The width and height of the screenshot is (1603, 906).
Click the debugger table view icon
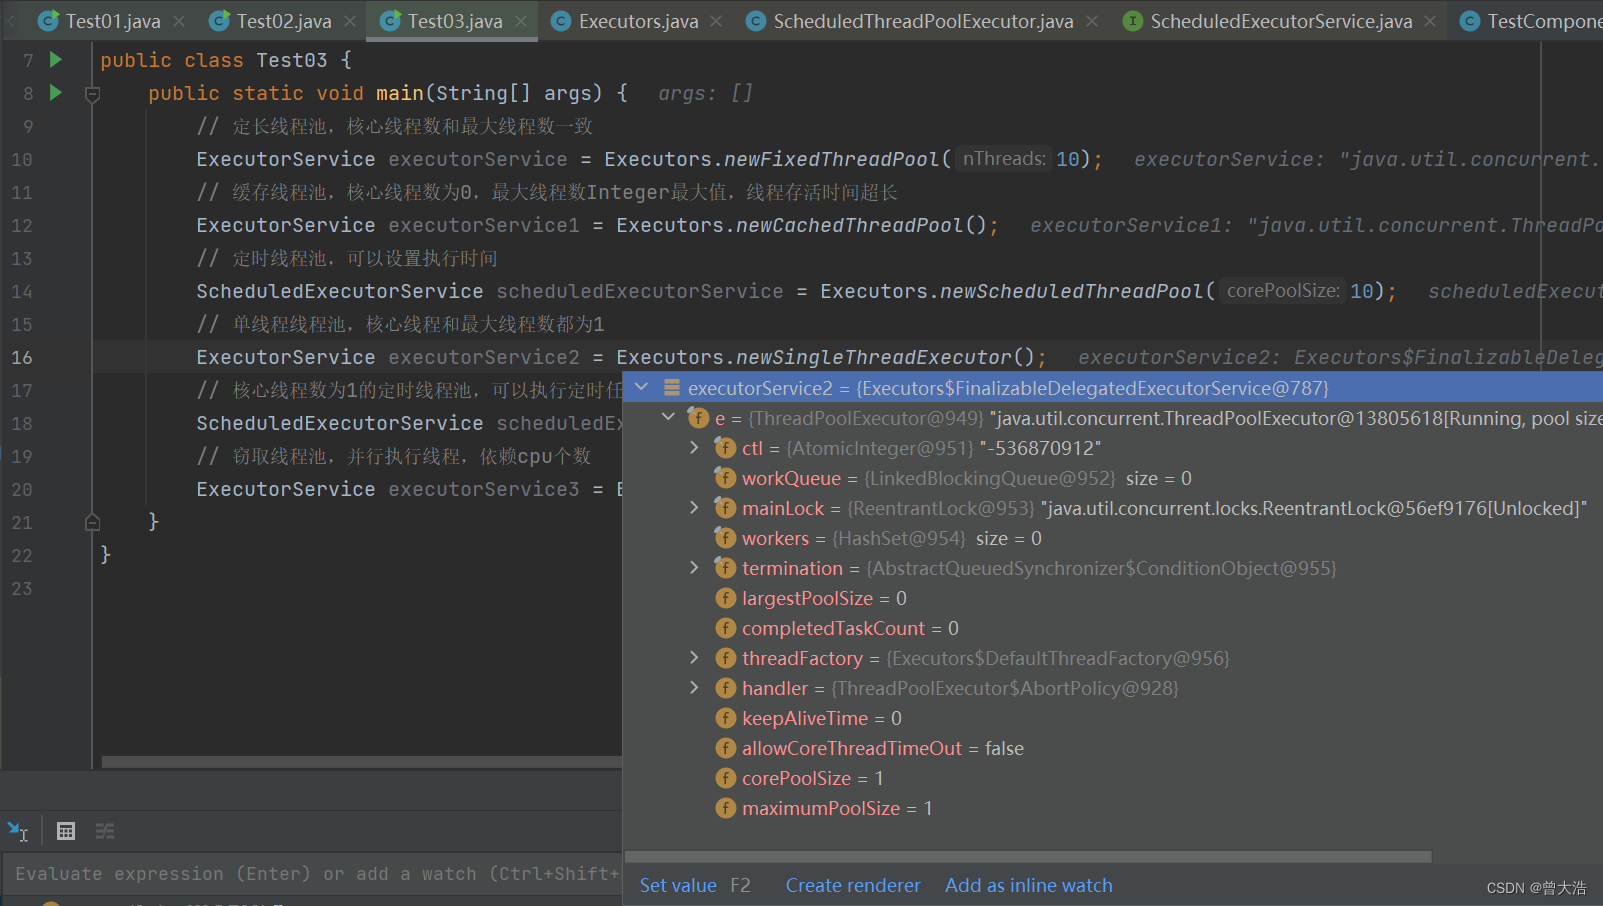coord(66,831)
